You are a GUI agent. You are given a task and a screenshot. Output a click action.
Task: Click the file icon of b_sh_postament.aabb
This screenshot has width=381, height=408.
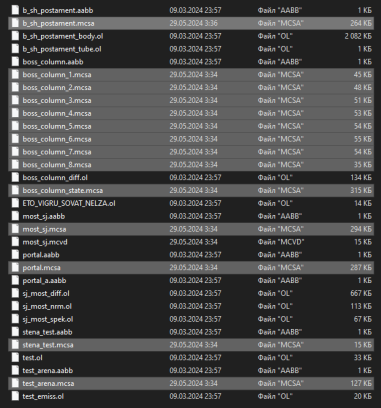[x=15, y=10]
